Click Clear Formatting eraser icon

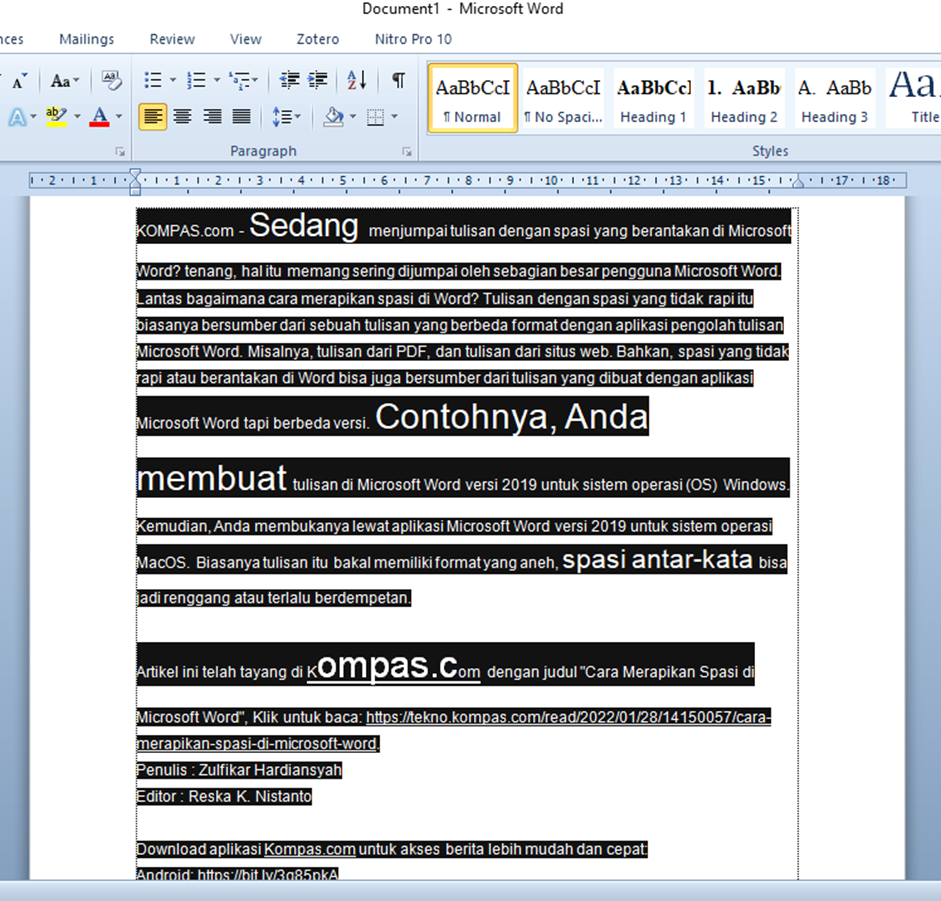(x=112, y=80)
